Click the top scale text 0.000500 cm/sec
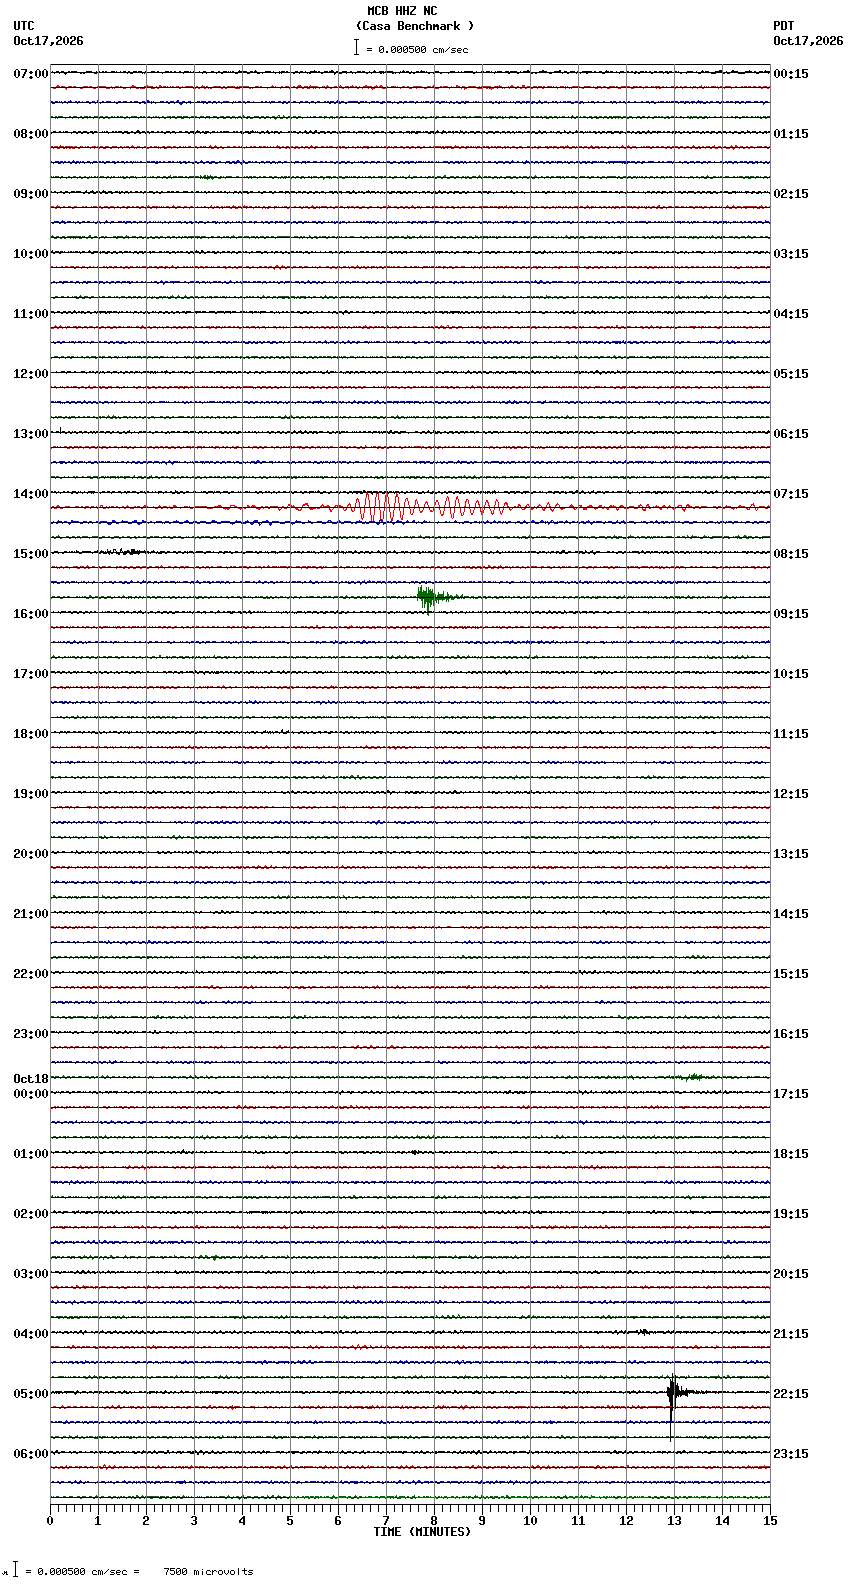Image resolution: width=850 pixels, height=1584 pixels. [x=423, y=49]
